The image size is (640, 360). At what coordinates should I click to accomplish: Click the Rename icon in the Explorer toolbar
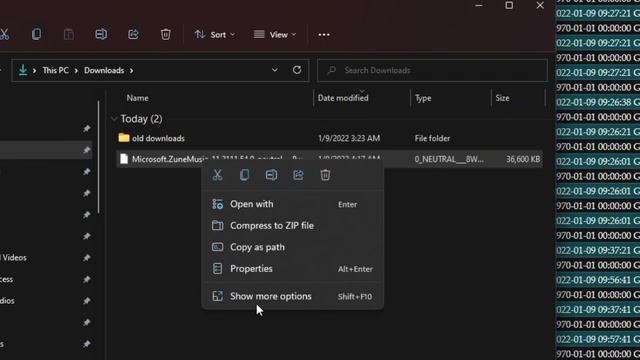tap(101, 34)
